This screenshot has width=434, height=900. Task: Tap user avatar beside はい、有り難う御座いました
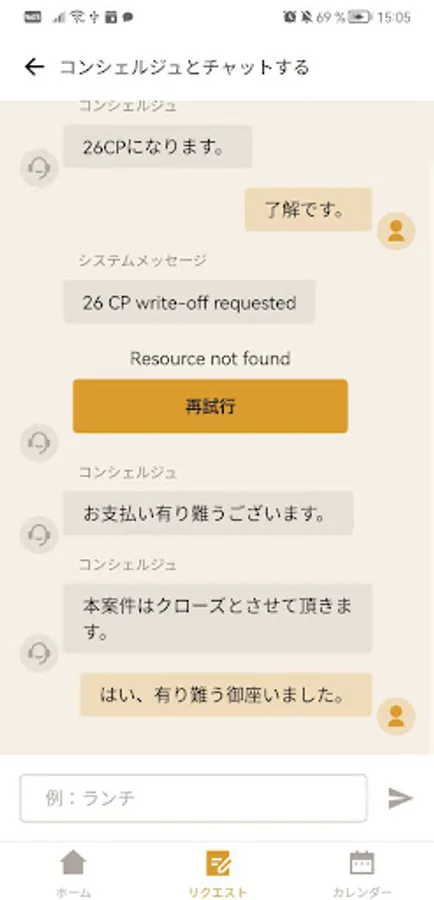396,716
